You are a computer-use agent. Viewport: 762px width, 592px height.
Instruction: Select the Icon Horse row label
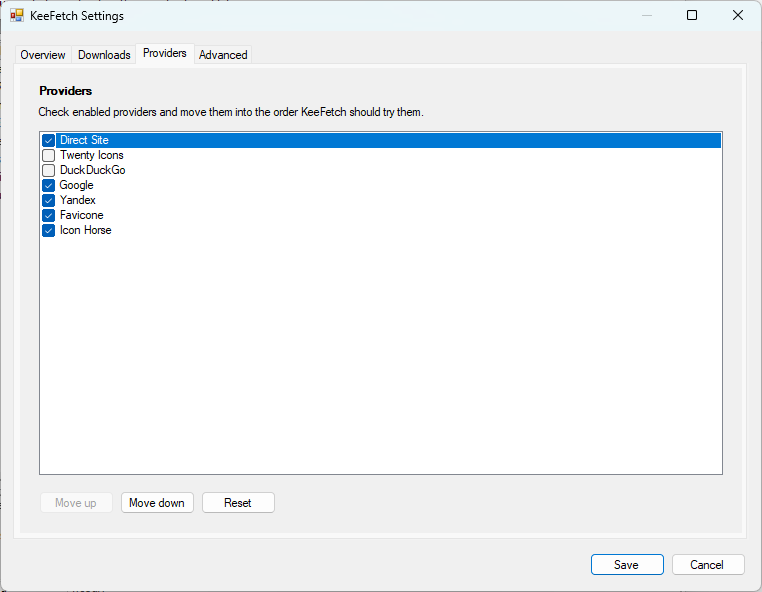(x=86, y=230)
